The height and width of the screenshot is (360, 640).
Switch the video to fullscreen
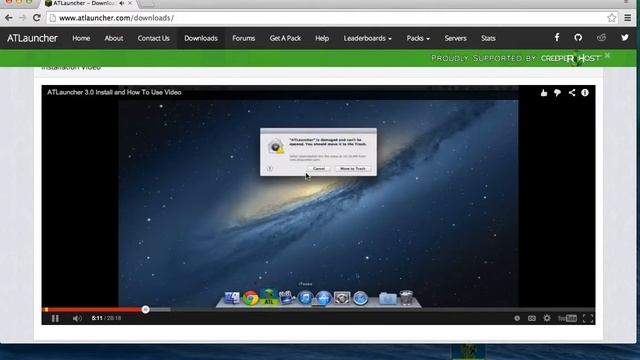point(588,318)
